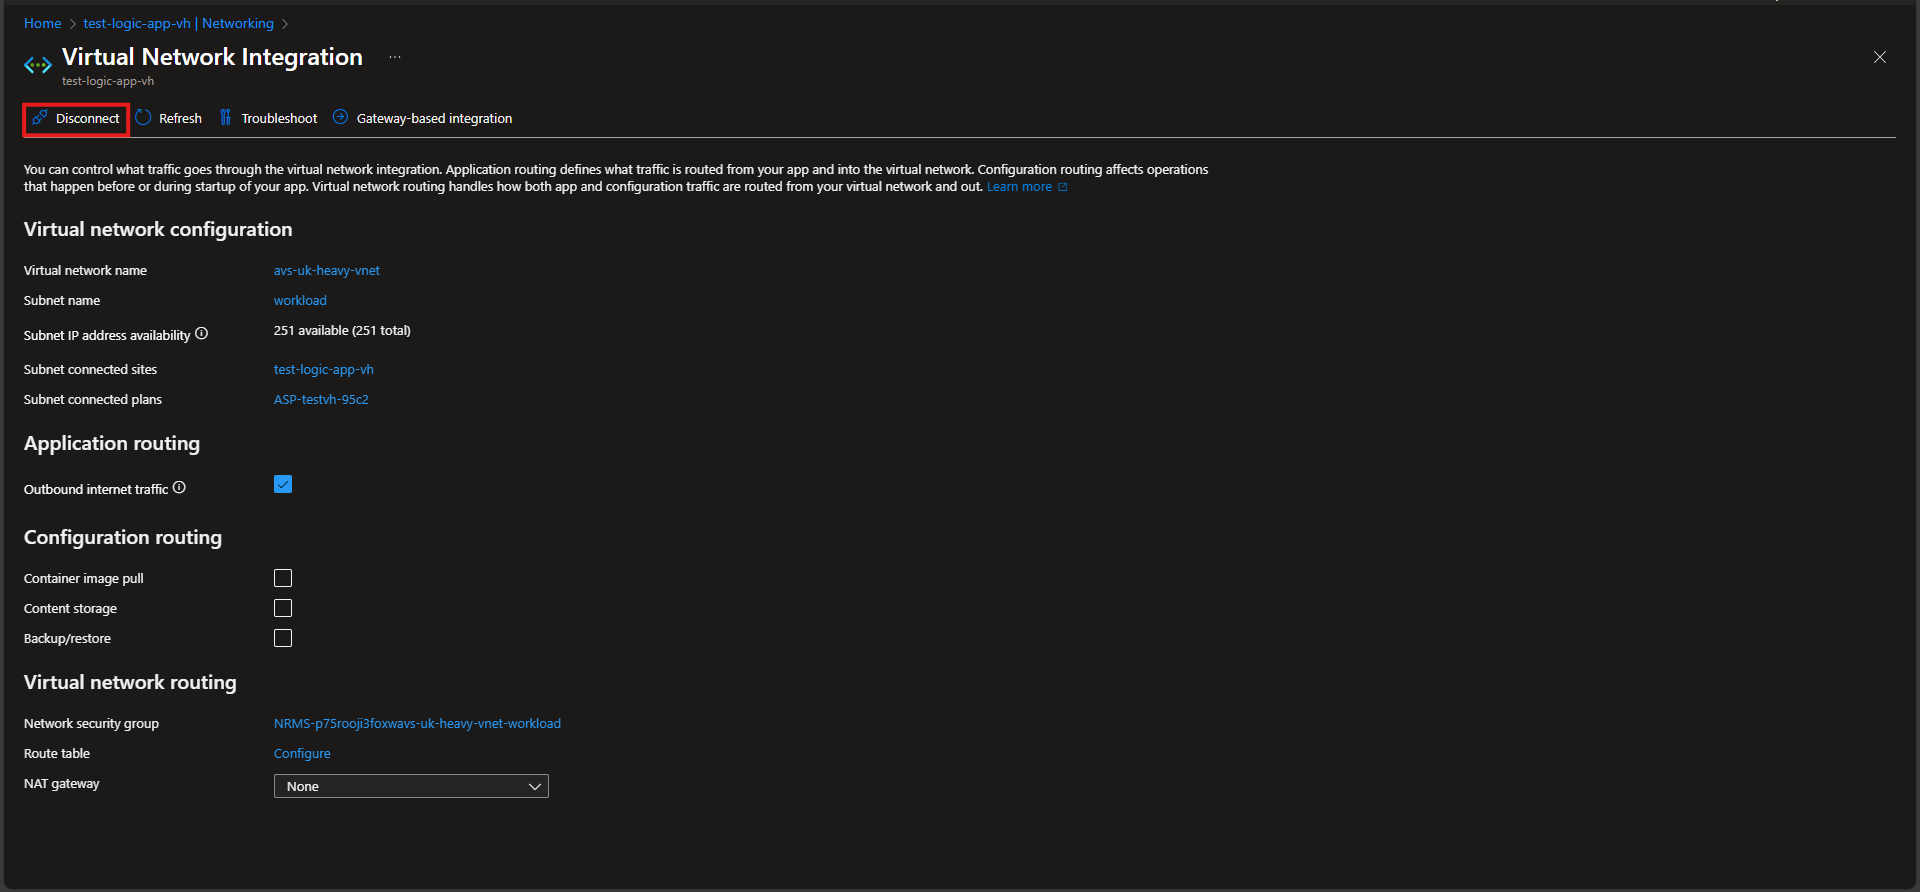The width and height of the screenshot is (1920, 892).
Task: Click the Refresh toolbar label
Action: (180, 119)
